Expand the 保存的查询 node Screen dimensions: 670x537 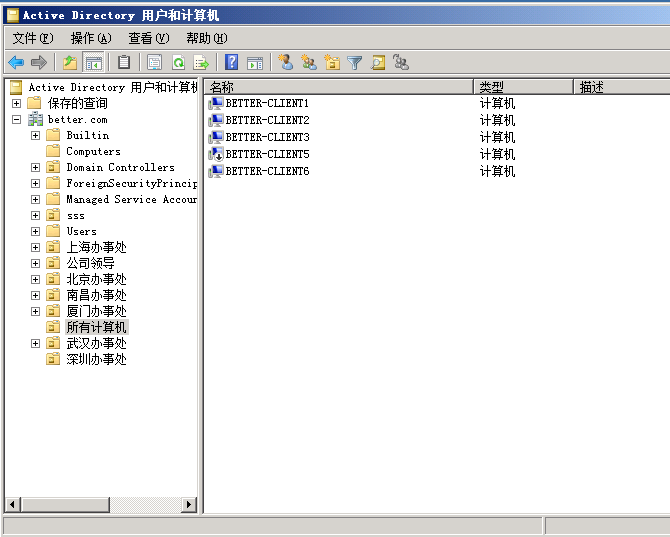(16, 103)
